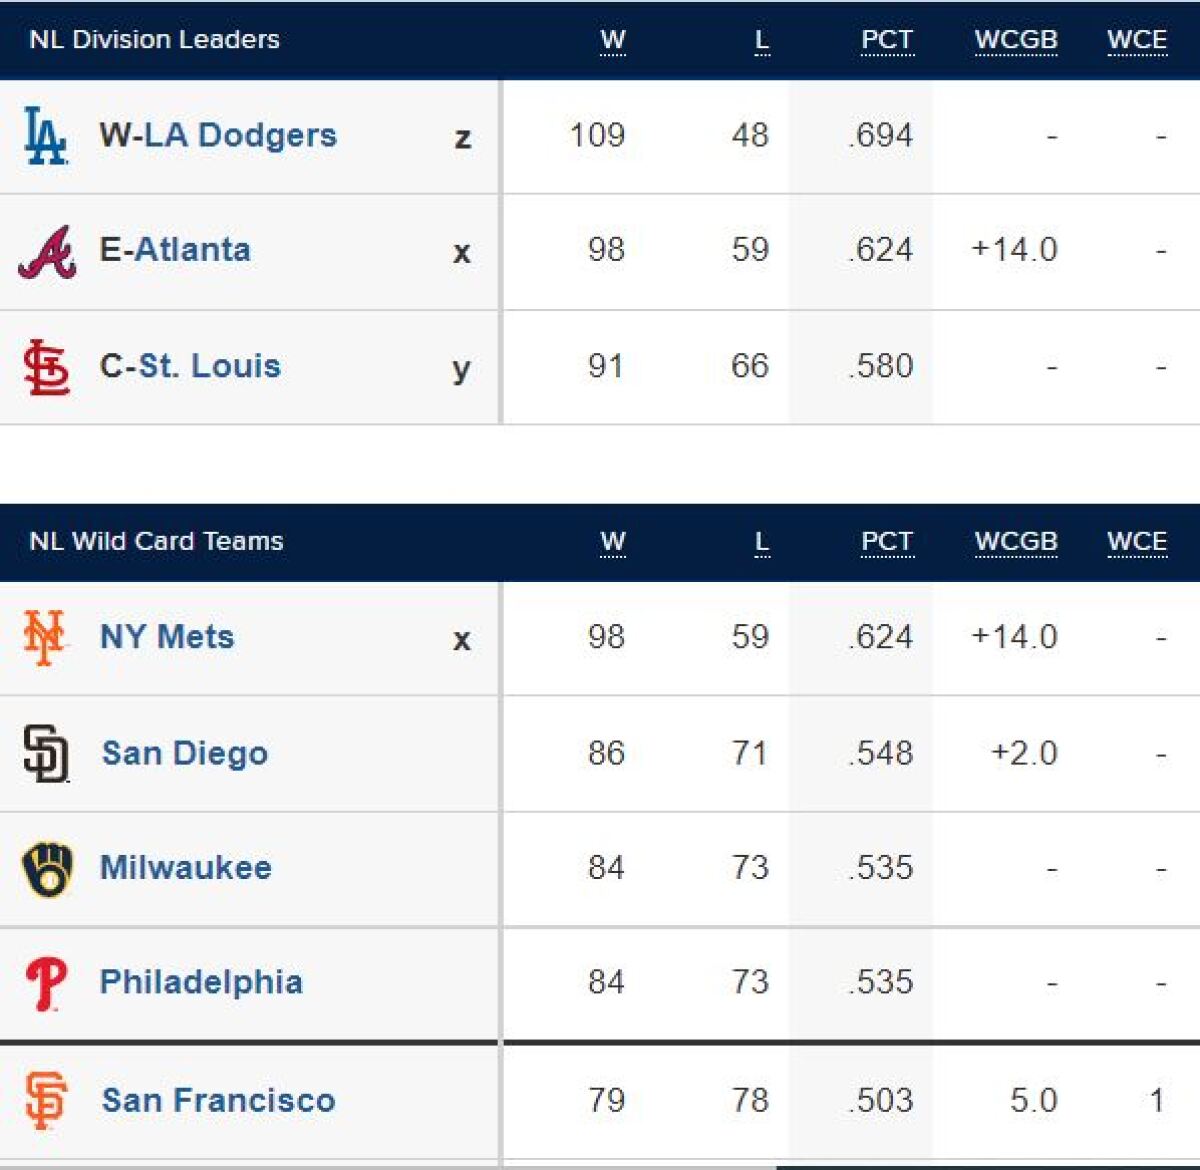Click the San Francisco Giants logo
This screenshot has width=1200, height=1170.
click(x=46, y=1100)
